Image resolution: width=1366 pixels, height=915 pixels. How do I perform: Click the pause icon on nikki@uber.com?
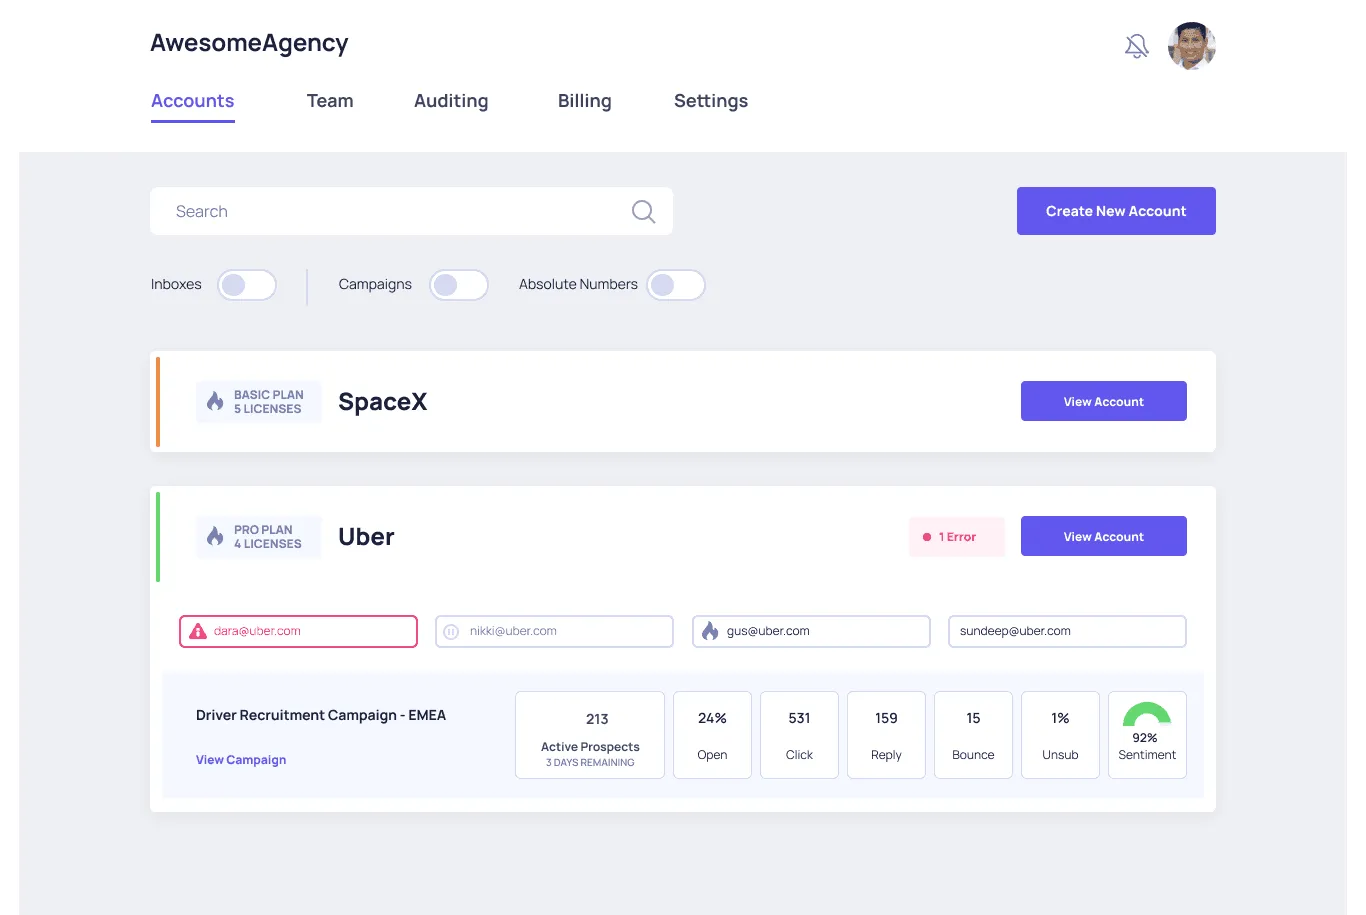[451, 631]
